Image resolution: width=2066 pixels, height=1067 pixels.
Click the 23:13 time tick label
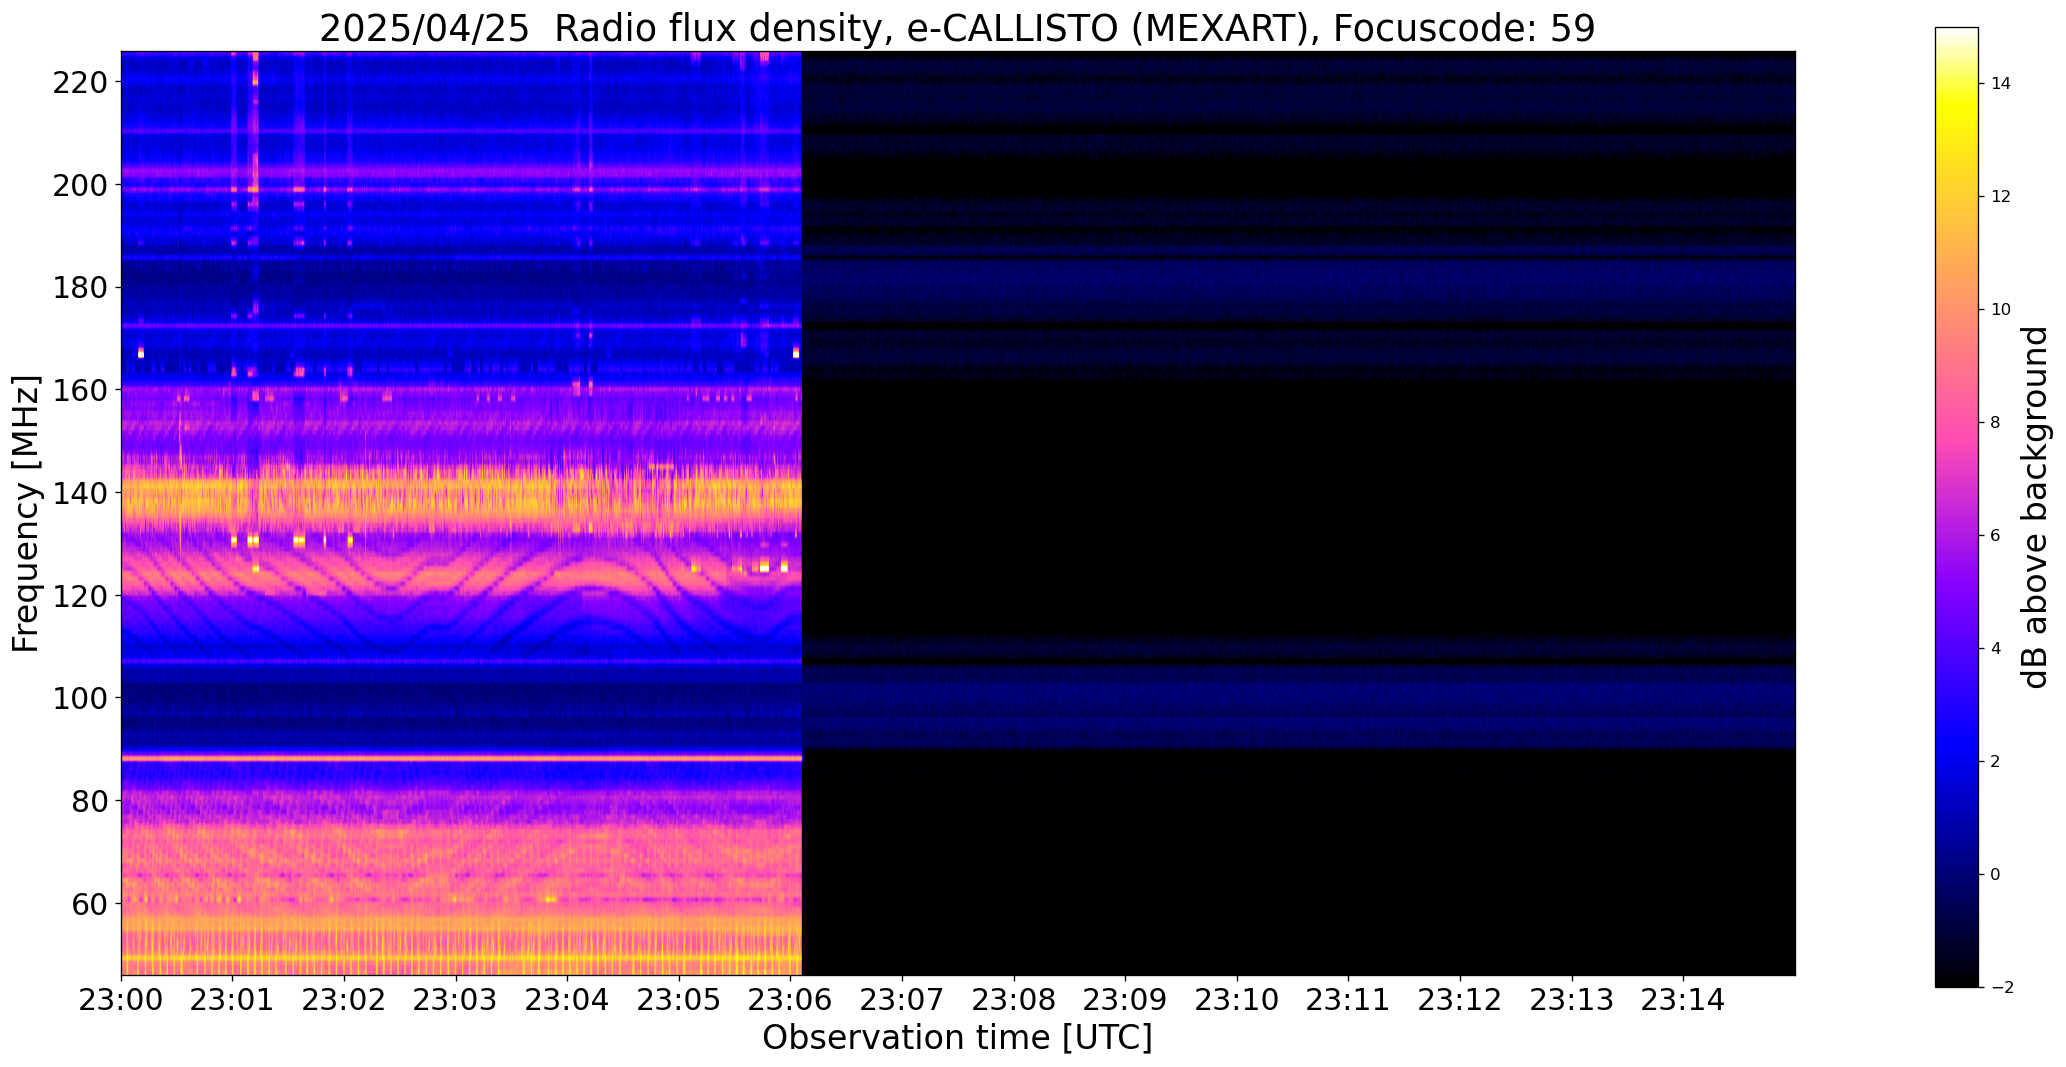[x=1573, y=1000]
